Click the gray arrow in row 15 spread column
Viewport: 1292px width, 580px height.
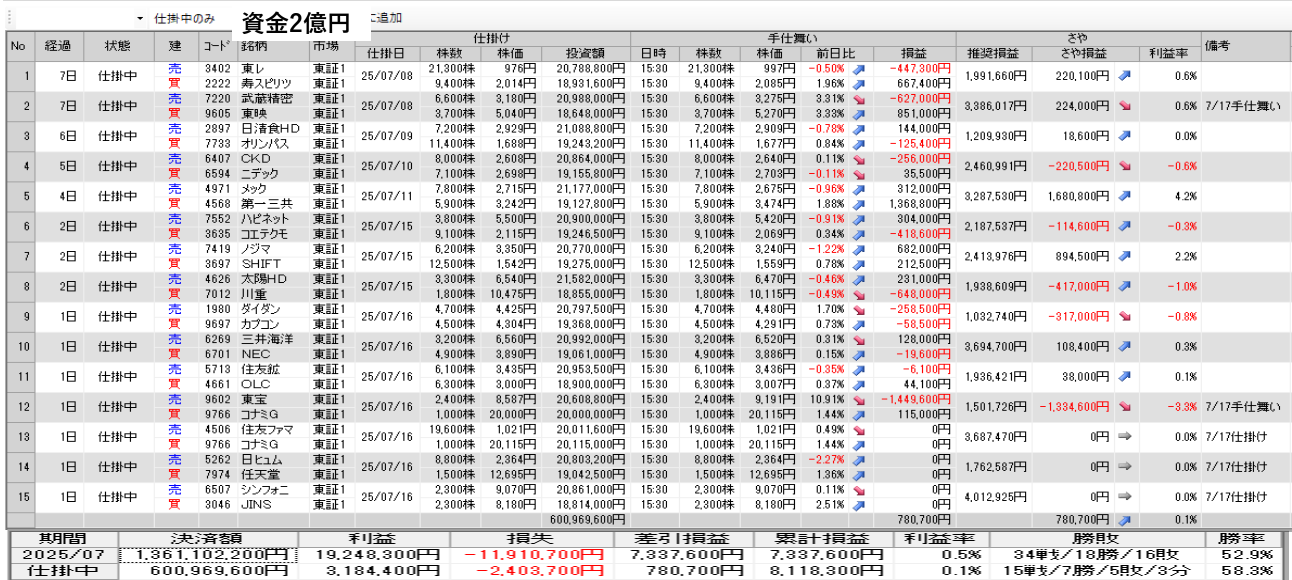[x=1124, y=496]
